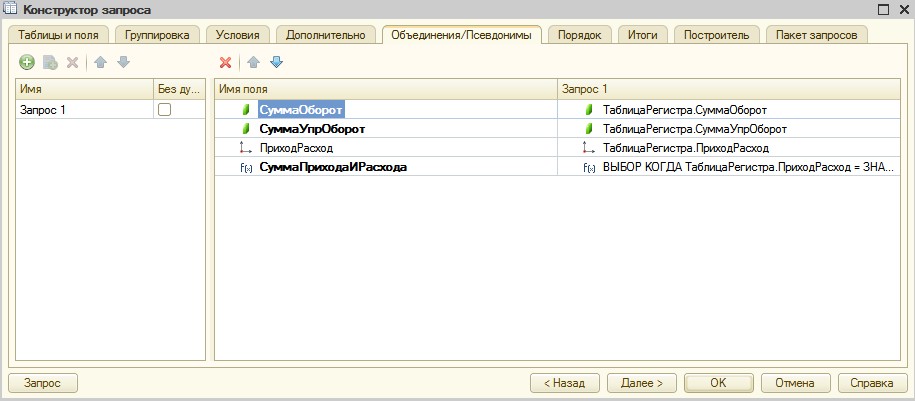Click the Далее > button
This screenshot has height=401, width=915.
click(641, 383)
